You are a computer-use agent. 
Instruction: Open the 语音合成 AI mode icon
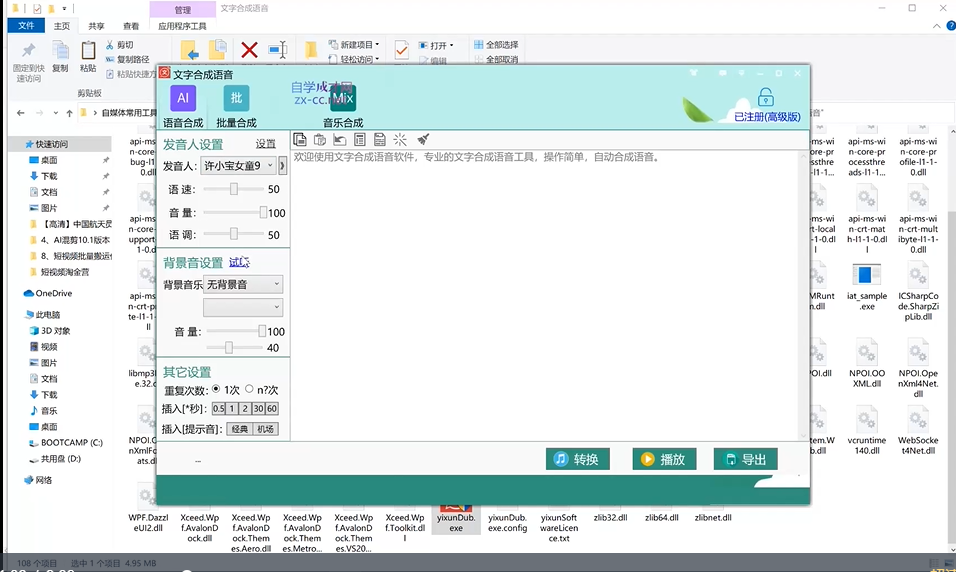[x=183, y=98]
